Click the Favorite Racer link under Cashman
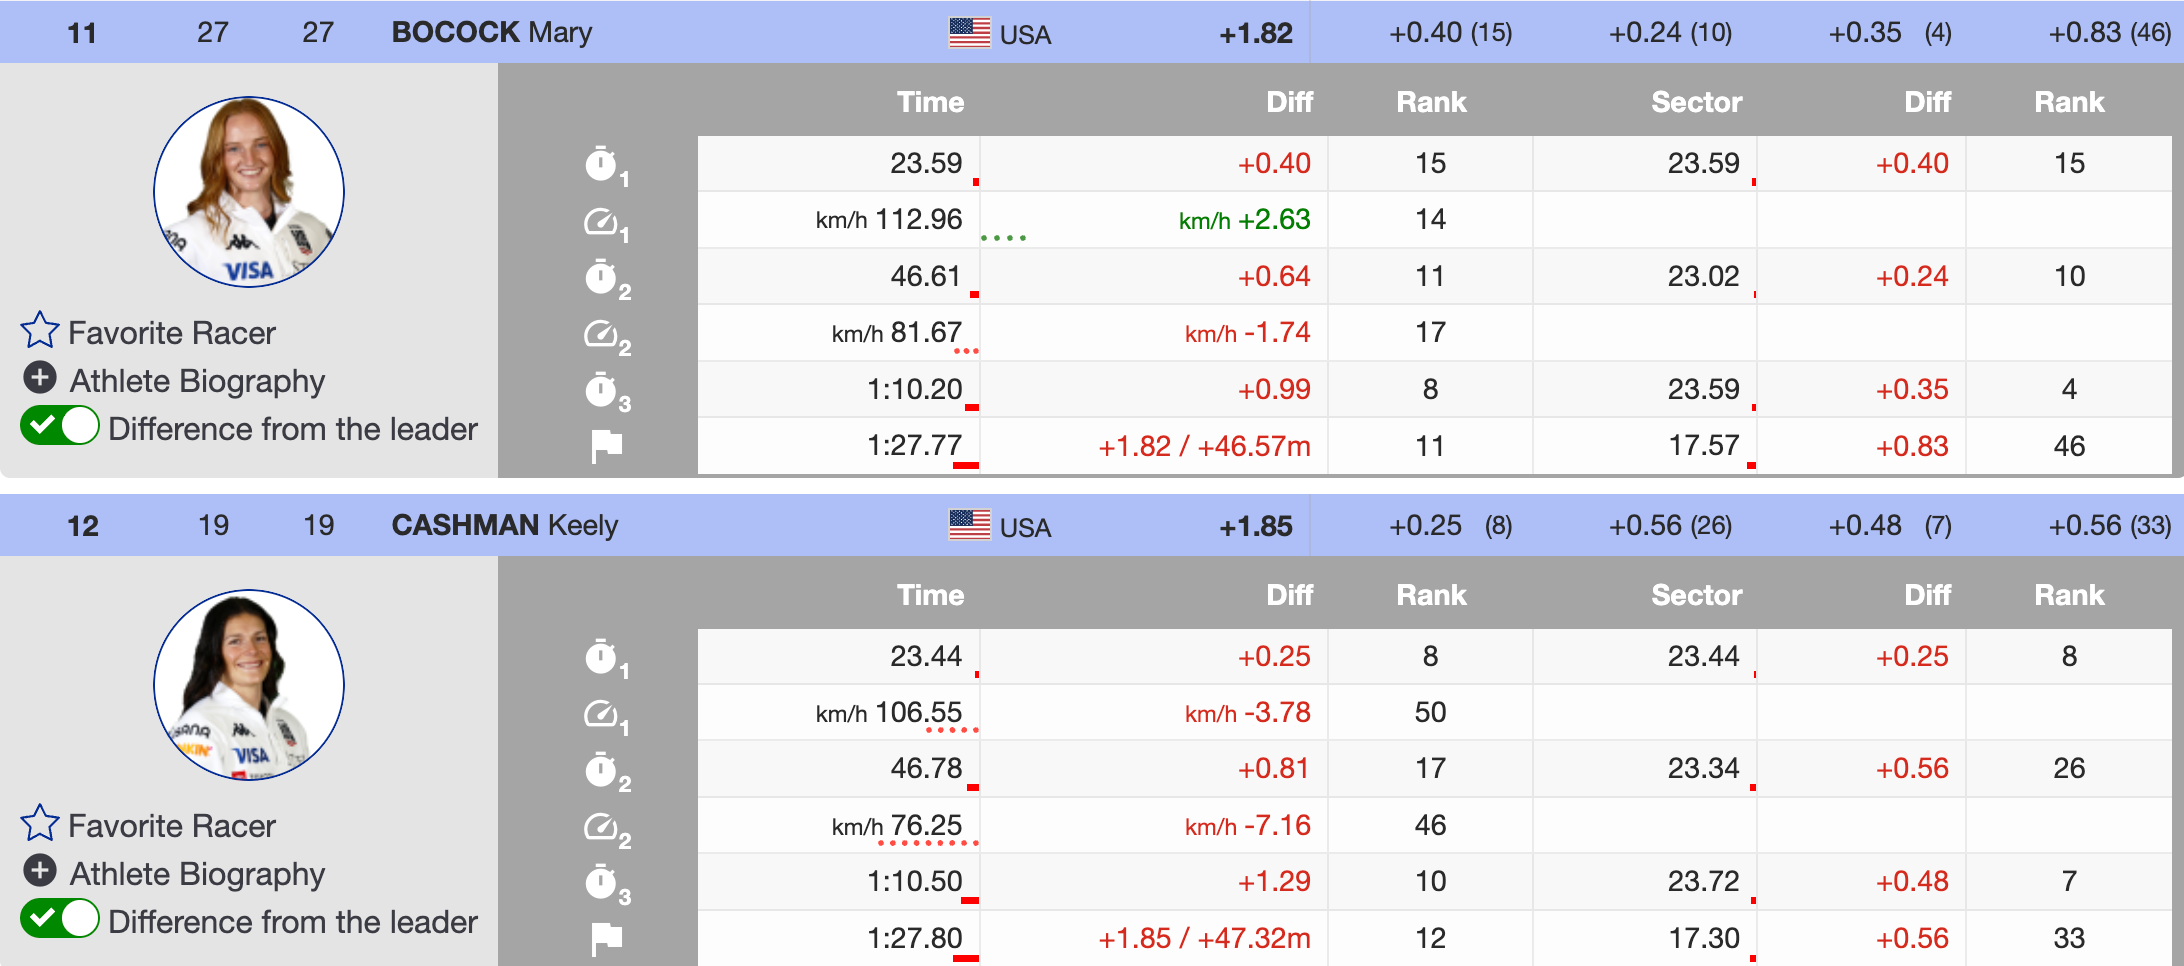Image resolution: width=2184 pixels, height=966 pixels. [x=171, y=826]
